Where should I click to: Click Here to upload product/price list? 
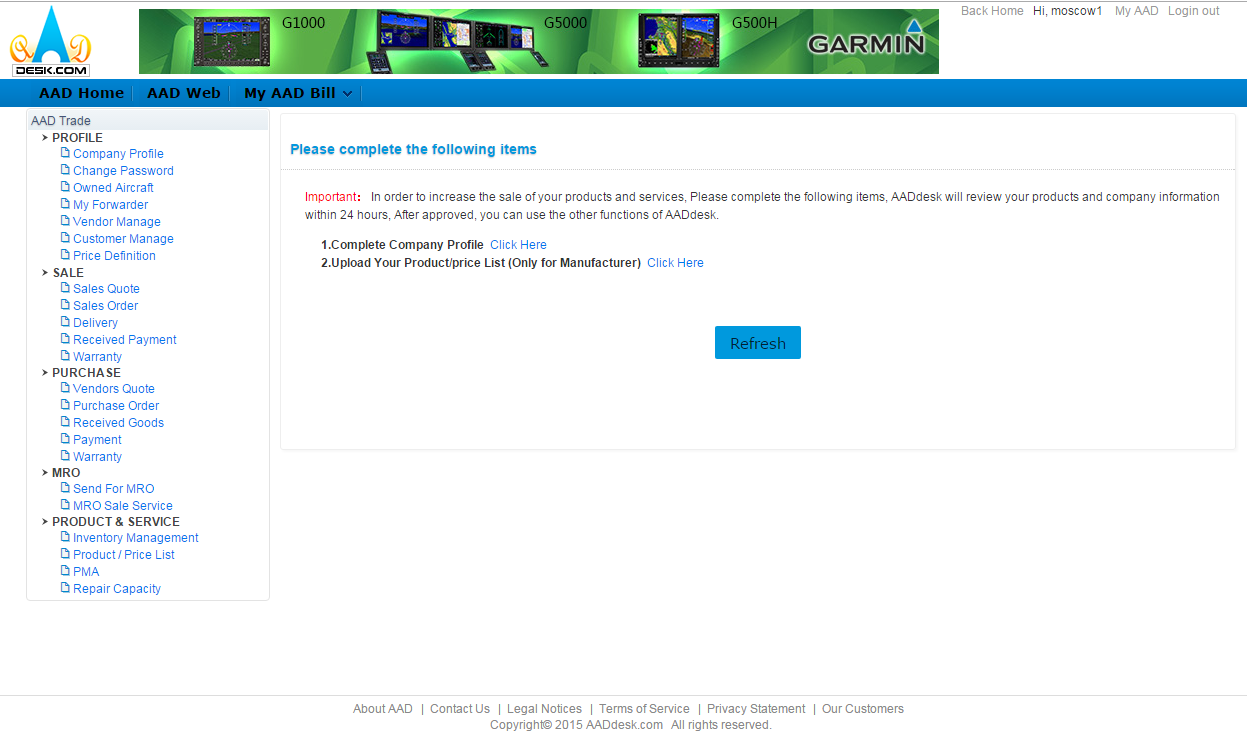click(675, 262)
